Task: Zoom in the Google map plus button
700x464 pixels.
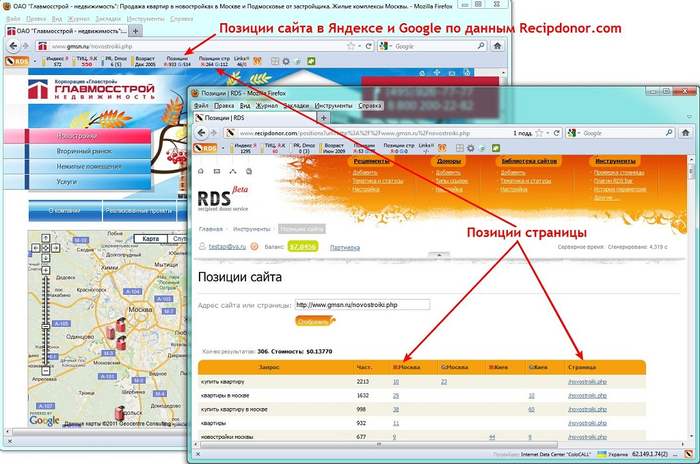Action: (46, 270)
